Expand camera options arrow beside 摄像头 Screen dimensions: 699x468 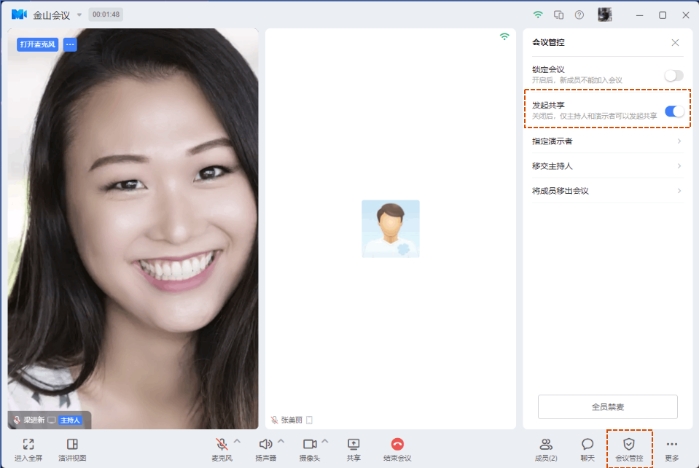click(x=325, y=441)
